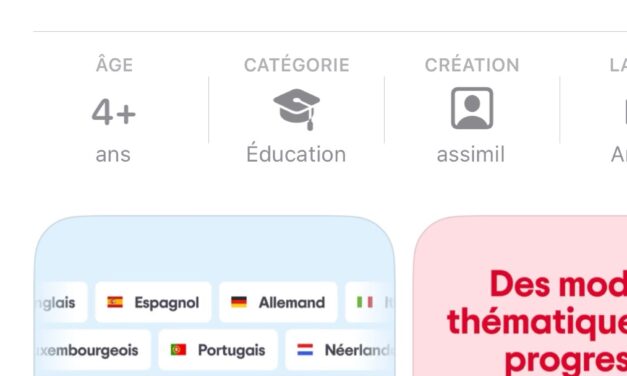Open the blue languages screenshot preview

tap(215, 296)
